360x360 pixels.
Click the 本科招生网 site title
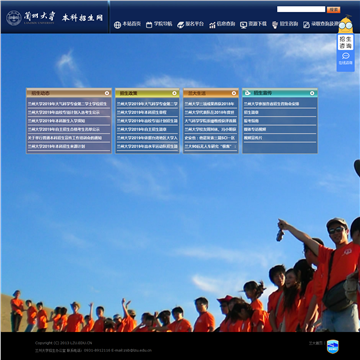click(82, 18)
